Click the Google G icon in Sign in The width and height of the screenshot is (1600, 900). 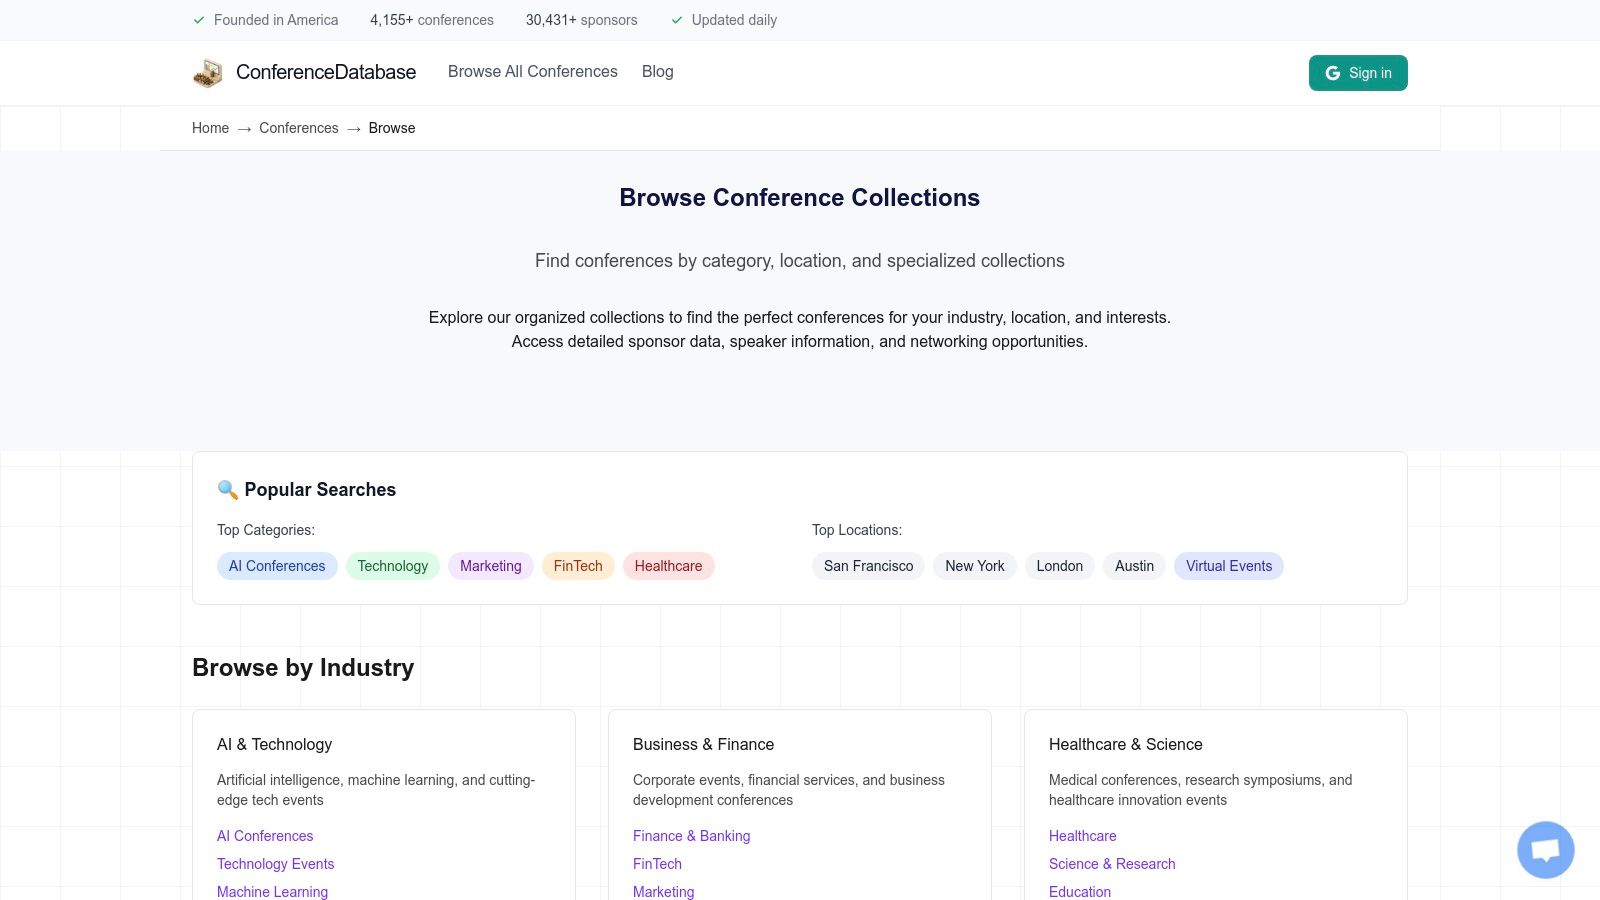(1332, 72)
